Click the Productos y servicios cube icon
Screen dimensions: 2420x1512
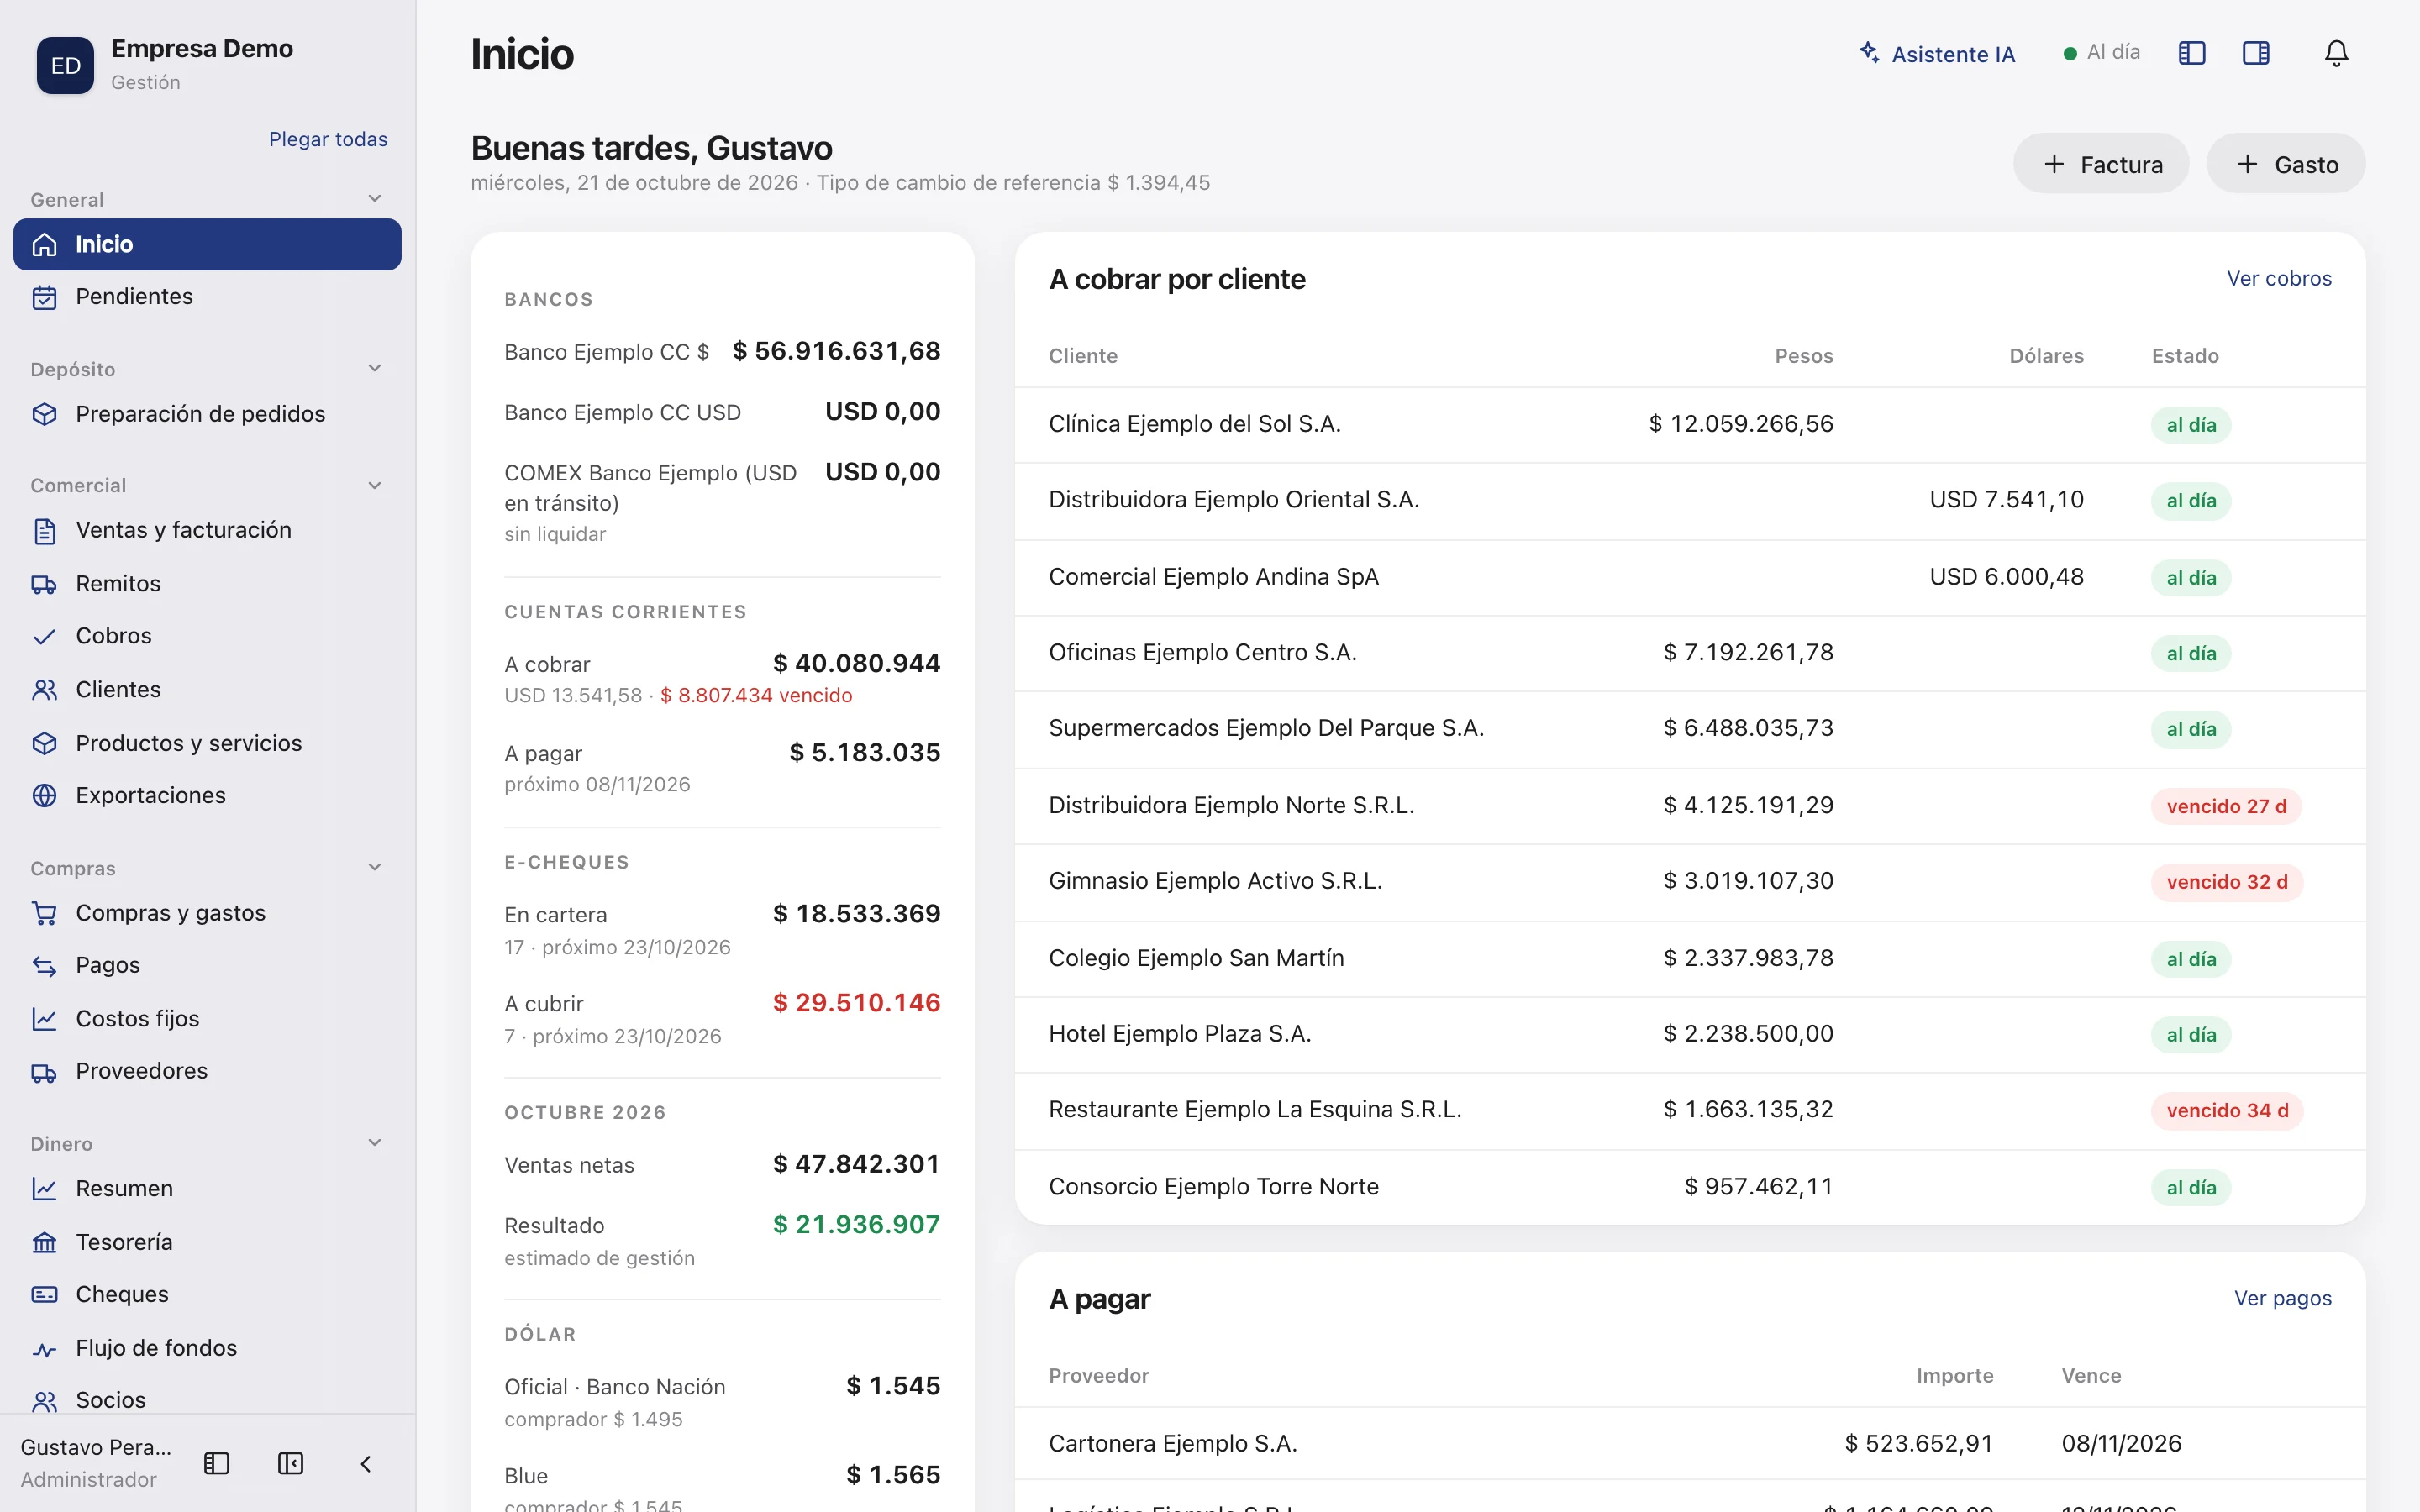coord(44,743)
